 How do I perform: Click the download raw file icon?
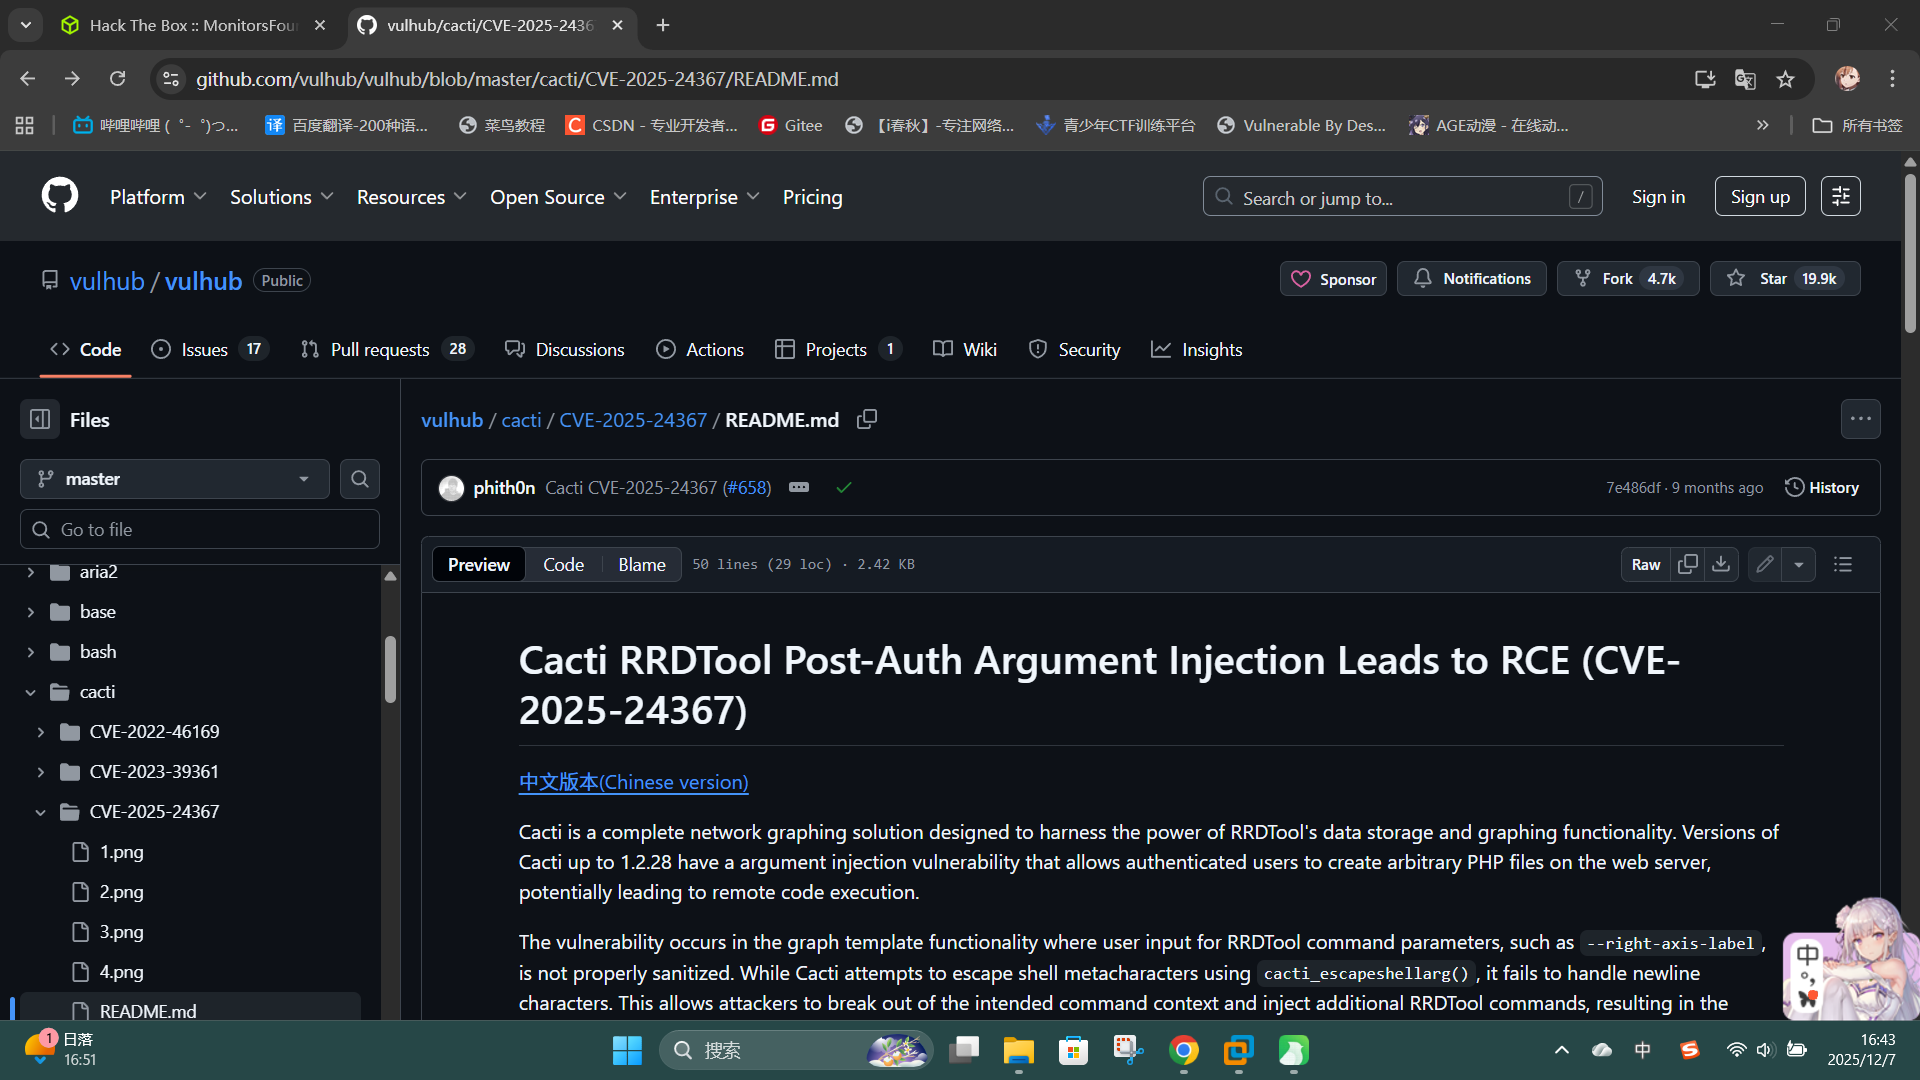(x=1721, y=565)
